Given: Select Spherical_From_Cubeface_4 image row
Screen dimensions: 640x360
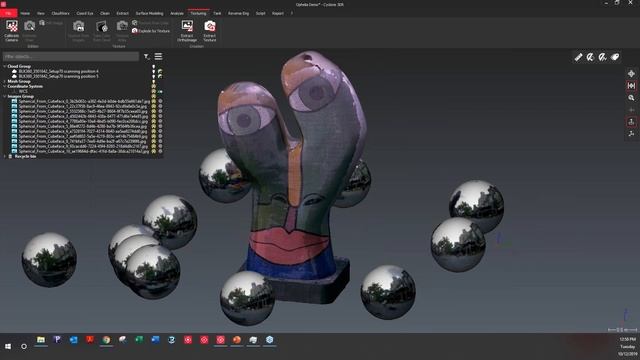Looking at the screenshot, I should (83, 121).
